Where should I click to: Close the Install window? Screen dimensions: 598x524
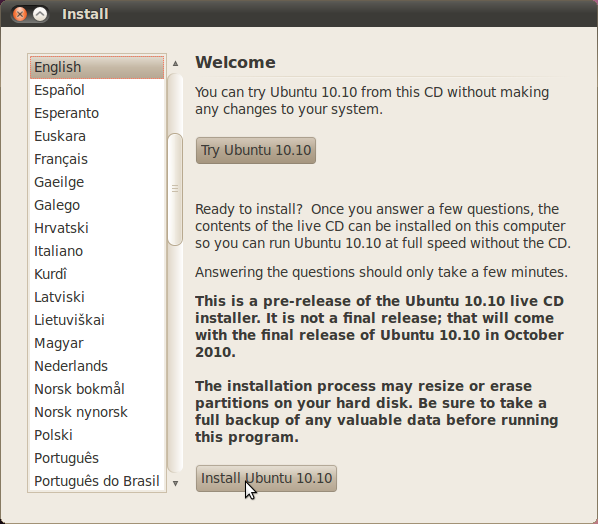click(x=19, y=14)
